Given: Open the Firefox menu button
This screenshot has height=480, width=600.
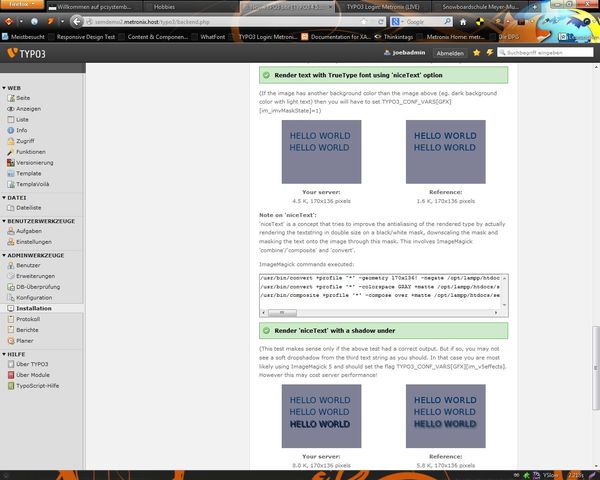Looking at the screenshot, I should (x=22, y=5).
